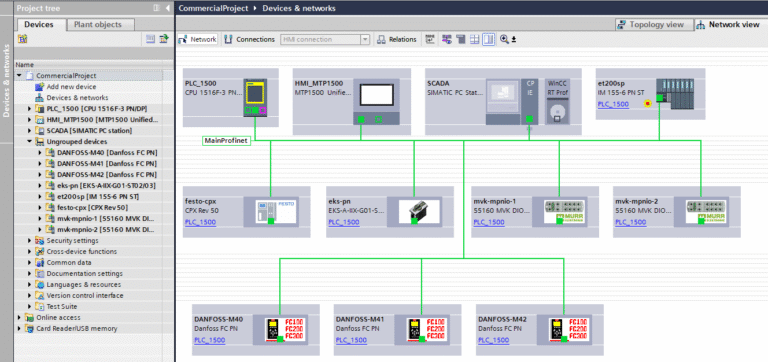Select the MainProfinet network label

pyautogui.click(x=227, y=141)
